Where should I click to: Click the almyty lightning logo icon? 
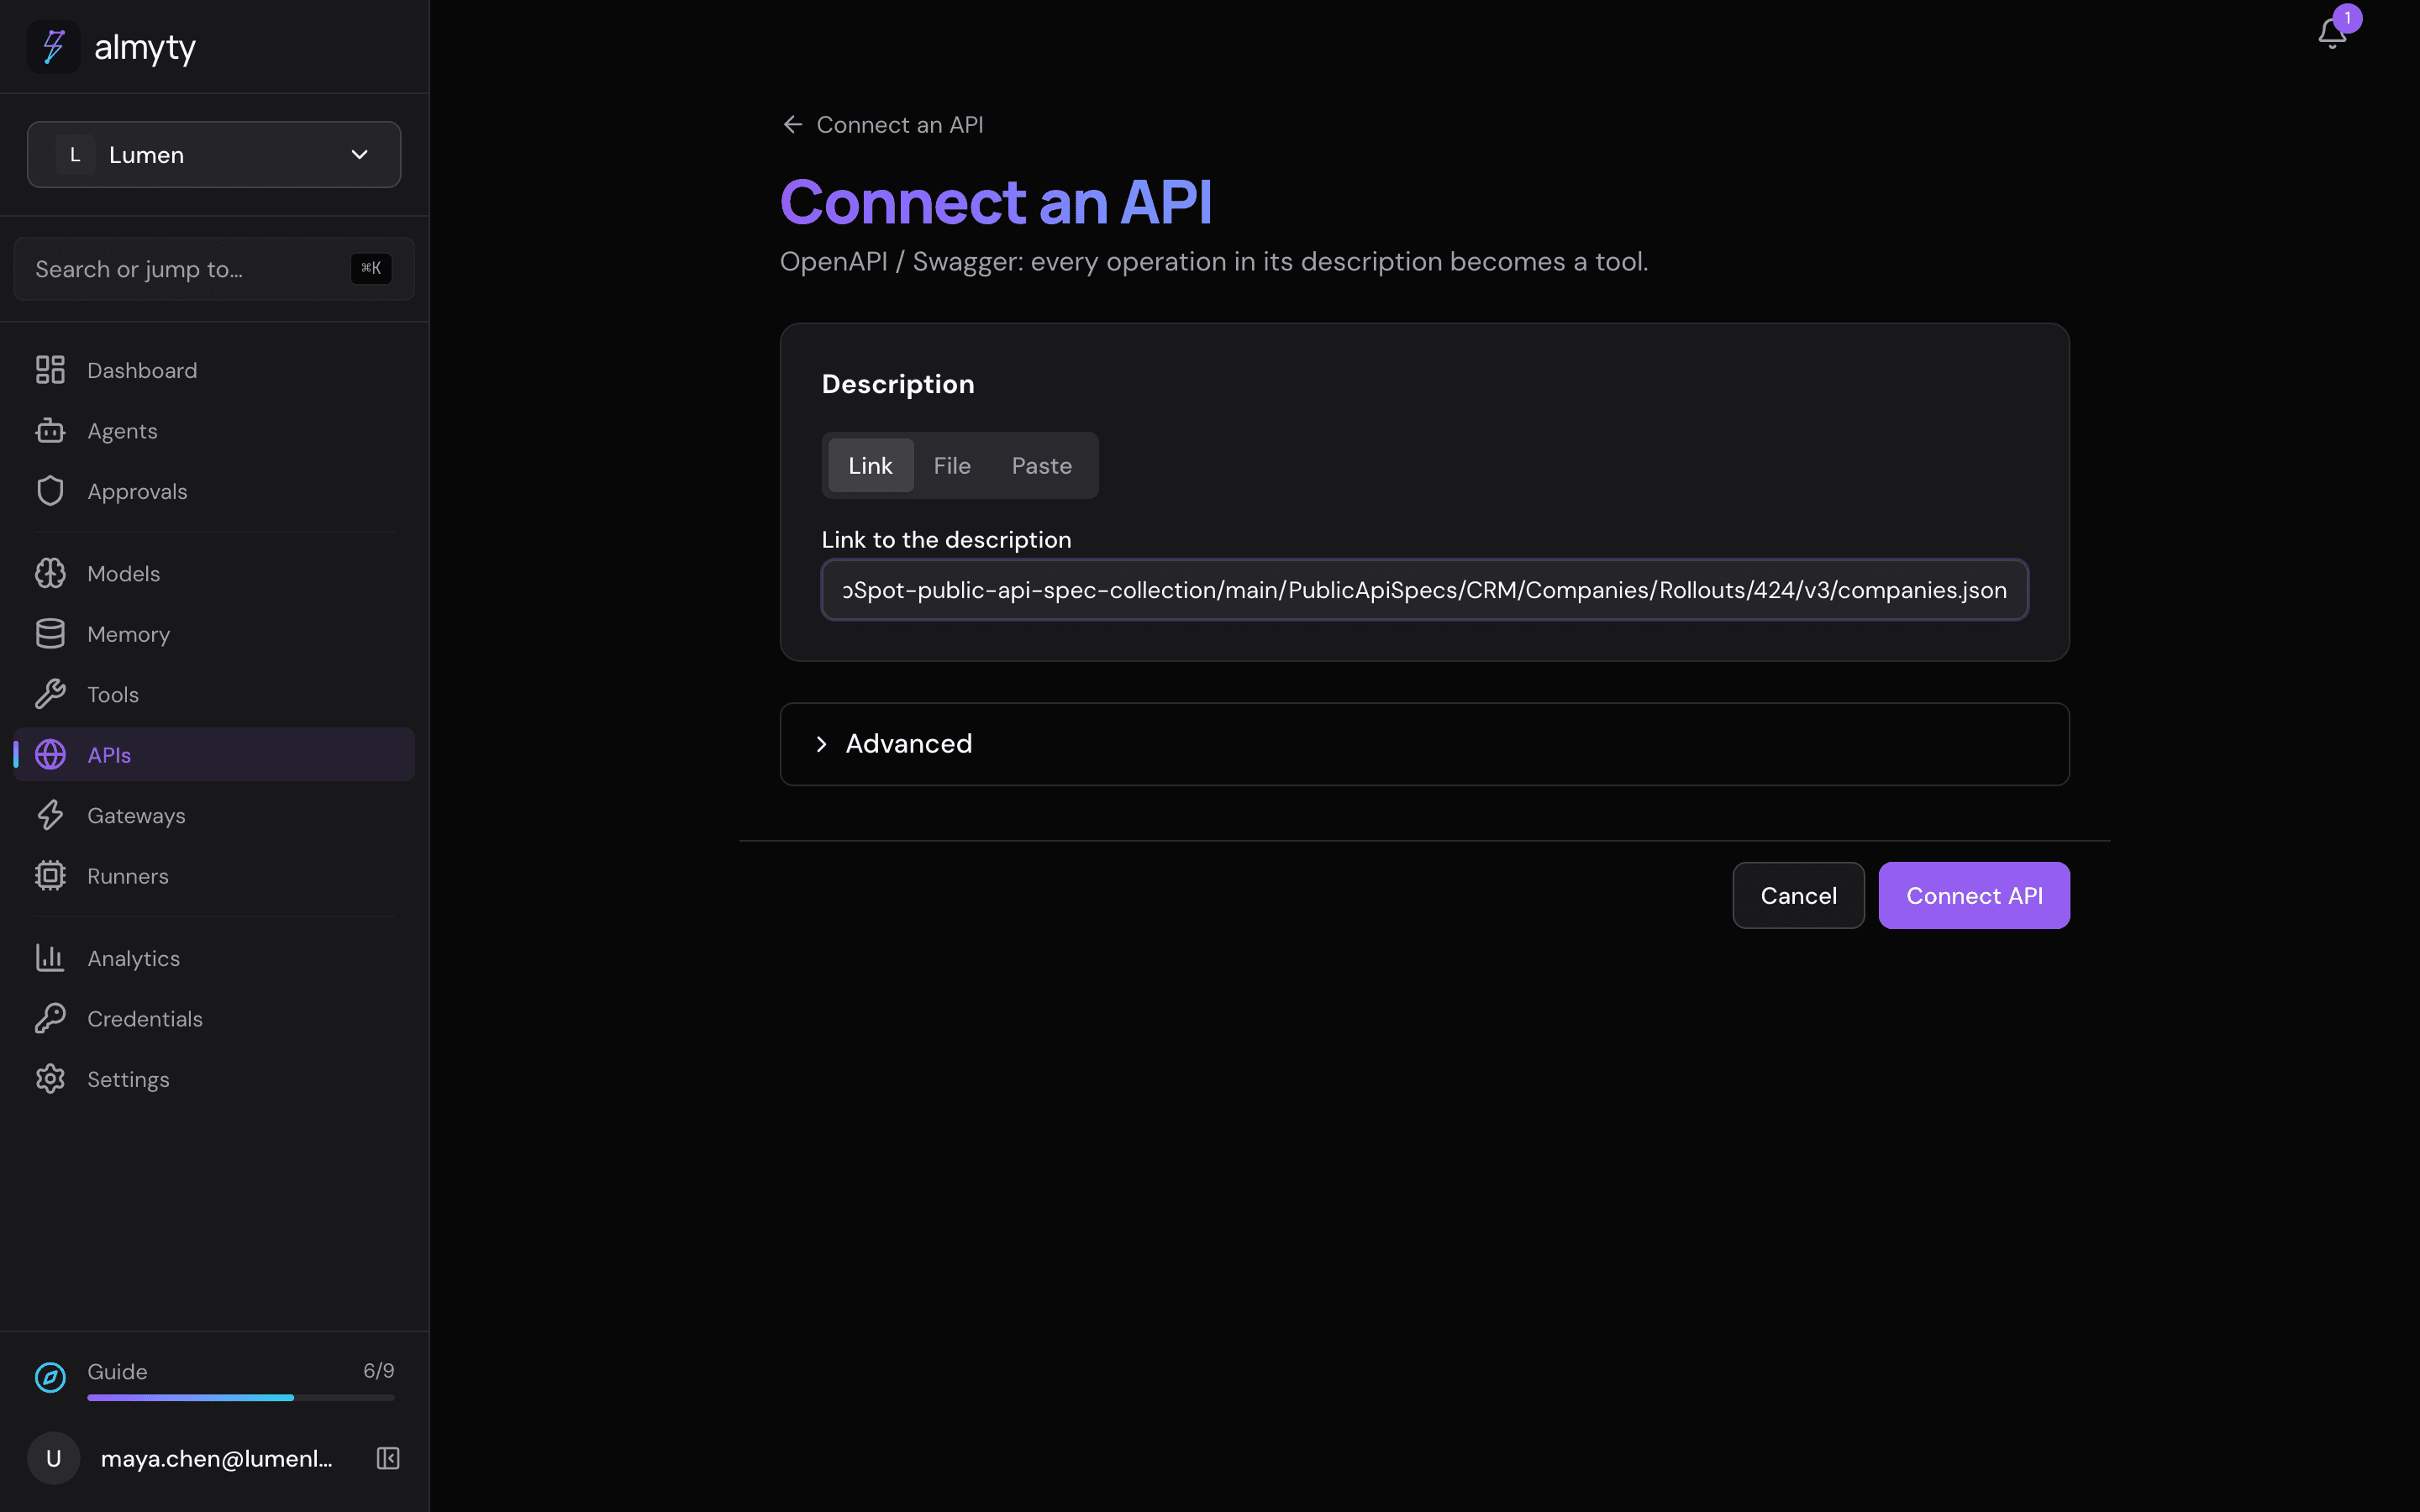[53, 47]
